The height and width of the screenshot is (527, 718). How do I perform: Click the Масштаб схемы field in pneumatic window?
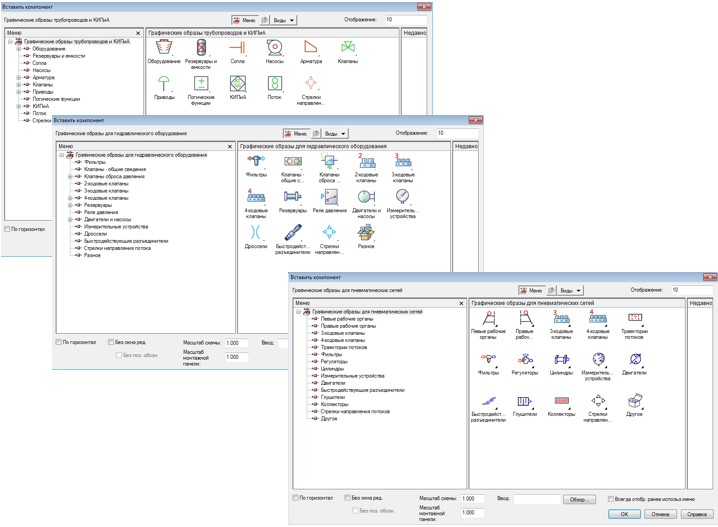[472, 499]
